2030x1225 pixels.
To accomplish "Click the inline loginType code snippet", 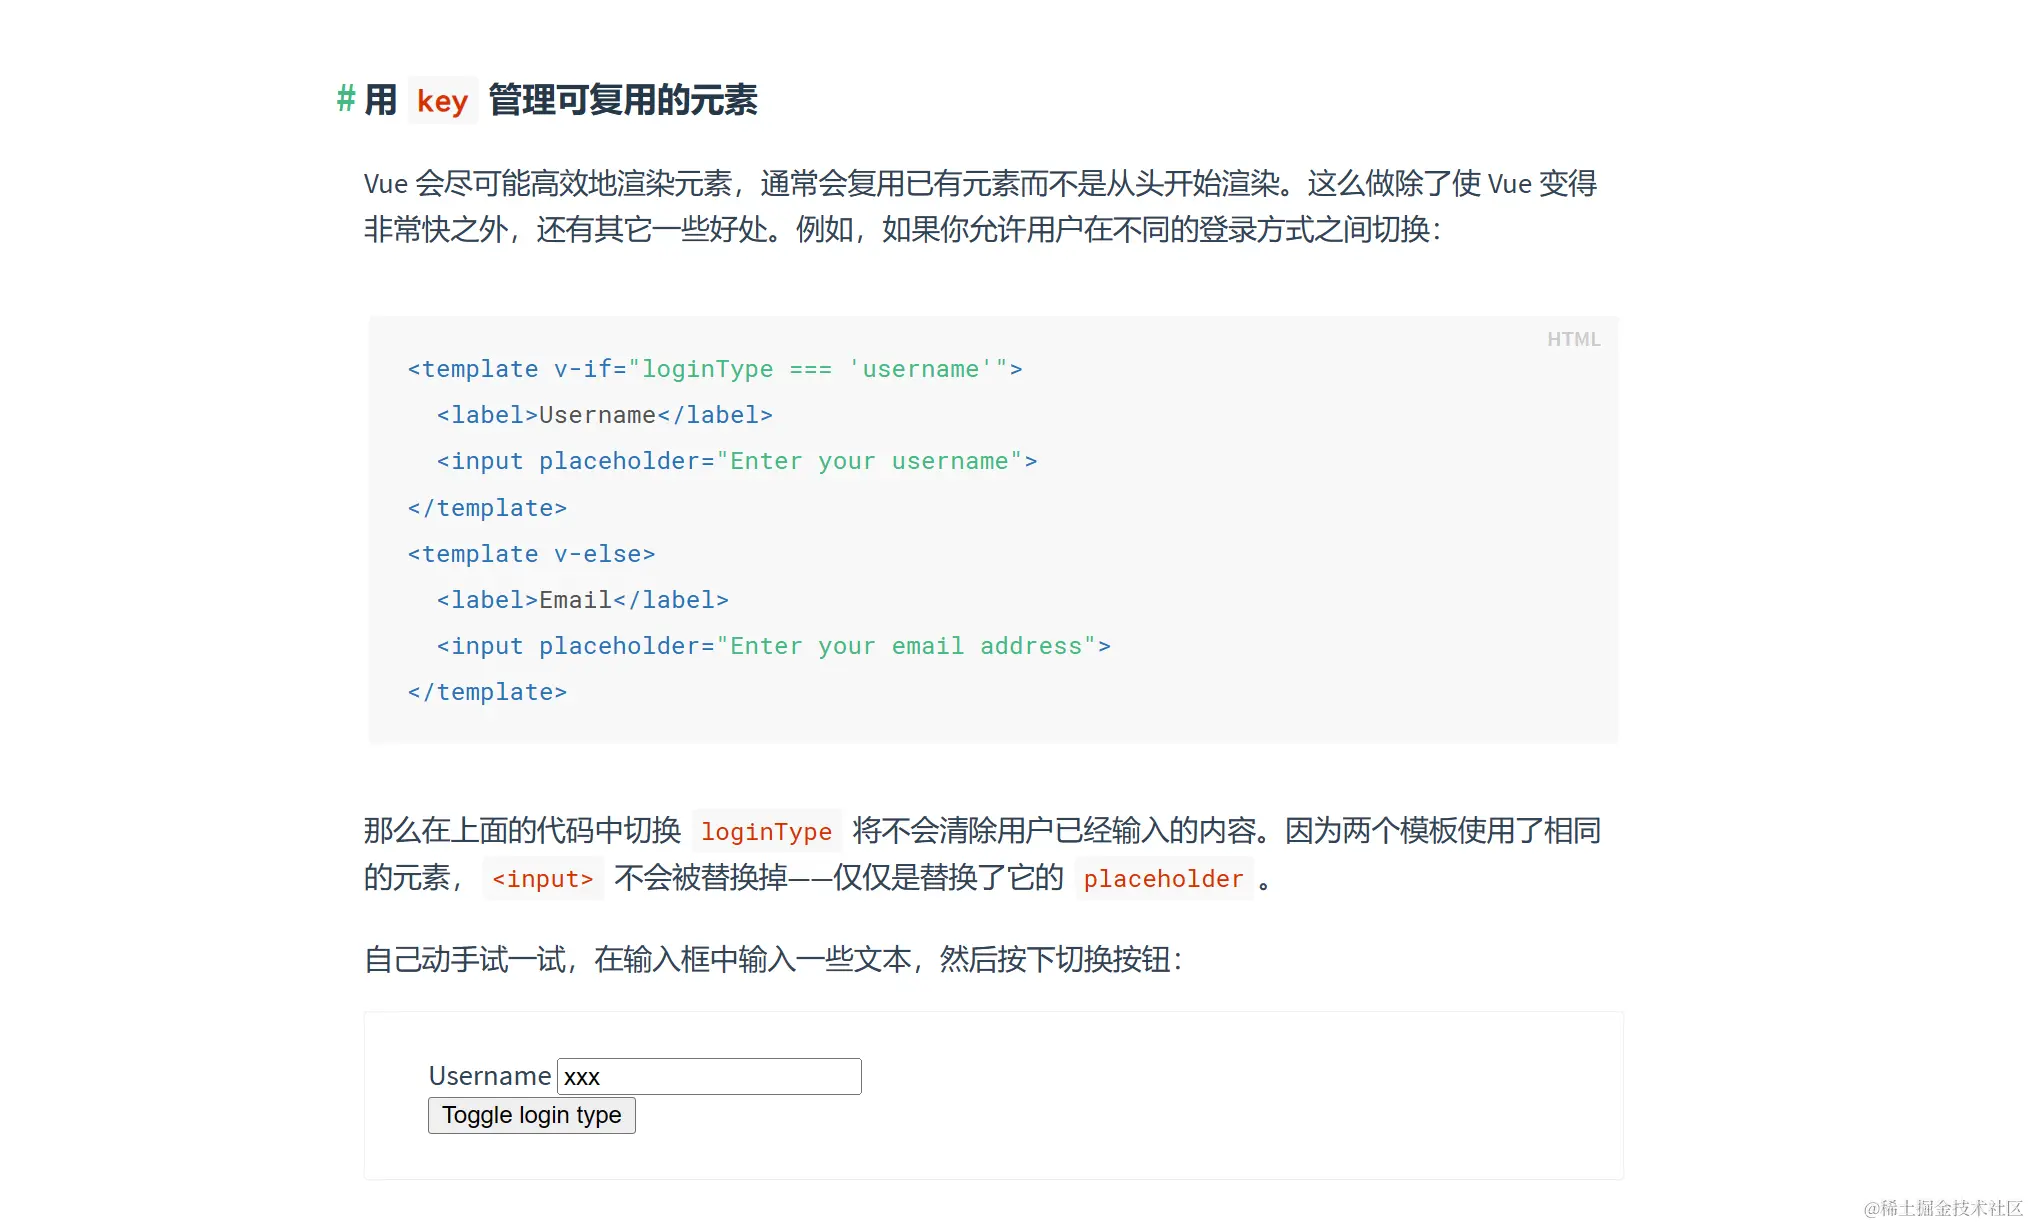I will (766, 831).
